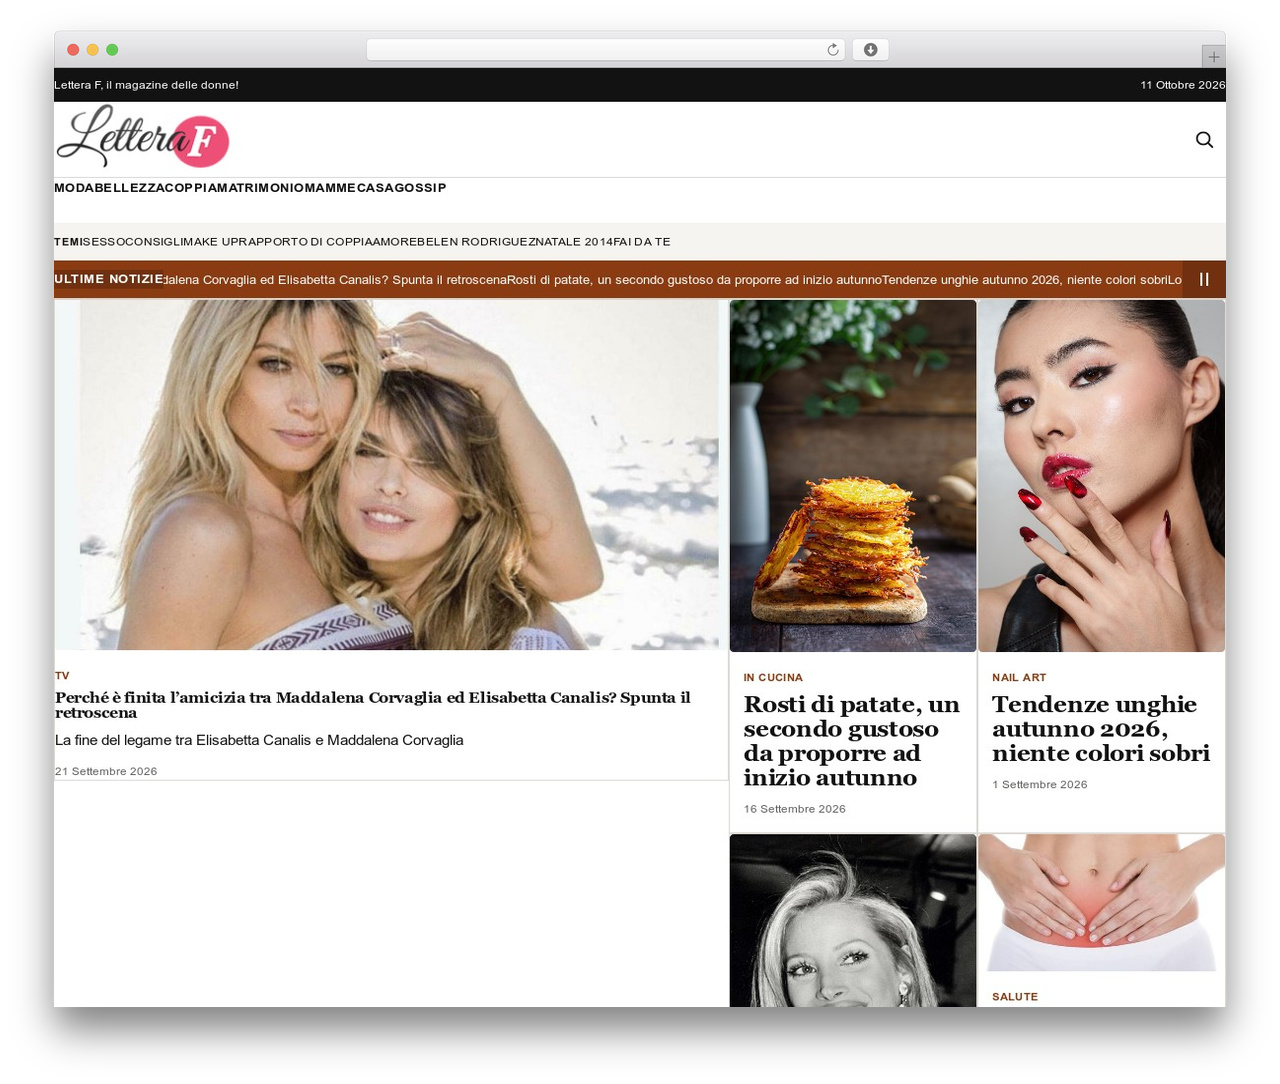The height and width of the screenshot is (1084, 1280).
Task: Open the MAMME menu item
Action: (x=330, y=188)
